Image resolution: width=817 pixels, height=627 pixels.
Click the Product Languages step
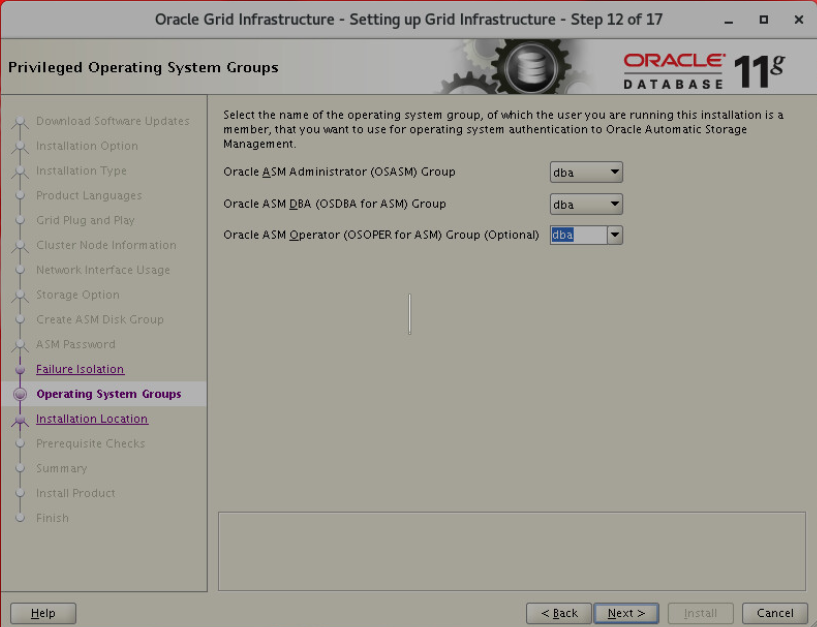coord(89,195)
